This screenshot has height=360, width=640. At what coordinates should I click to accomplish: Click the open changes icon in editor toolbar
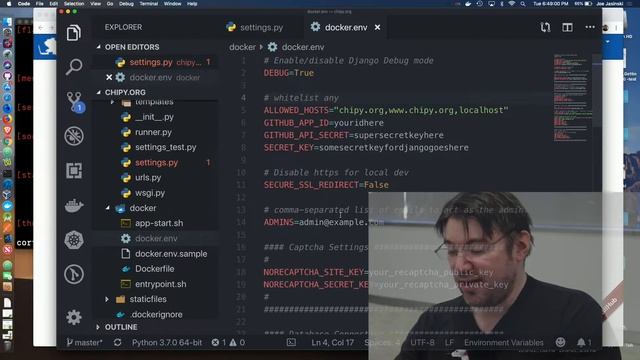[545, 27]
